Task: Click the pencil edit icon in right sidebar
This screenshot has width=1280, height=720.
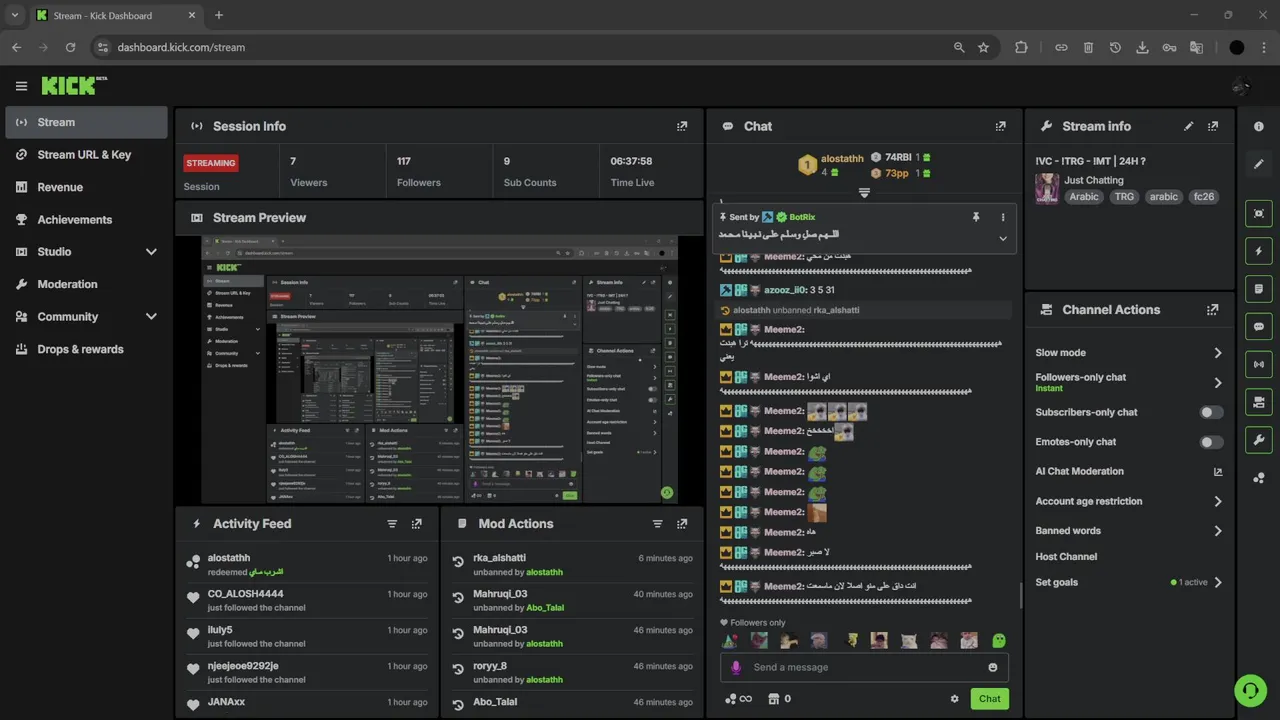Action: click(x=1259, y=164)
